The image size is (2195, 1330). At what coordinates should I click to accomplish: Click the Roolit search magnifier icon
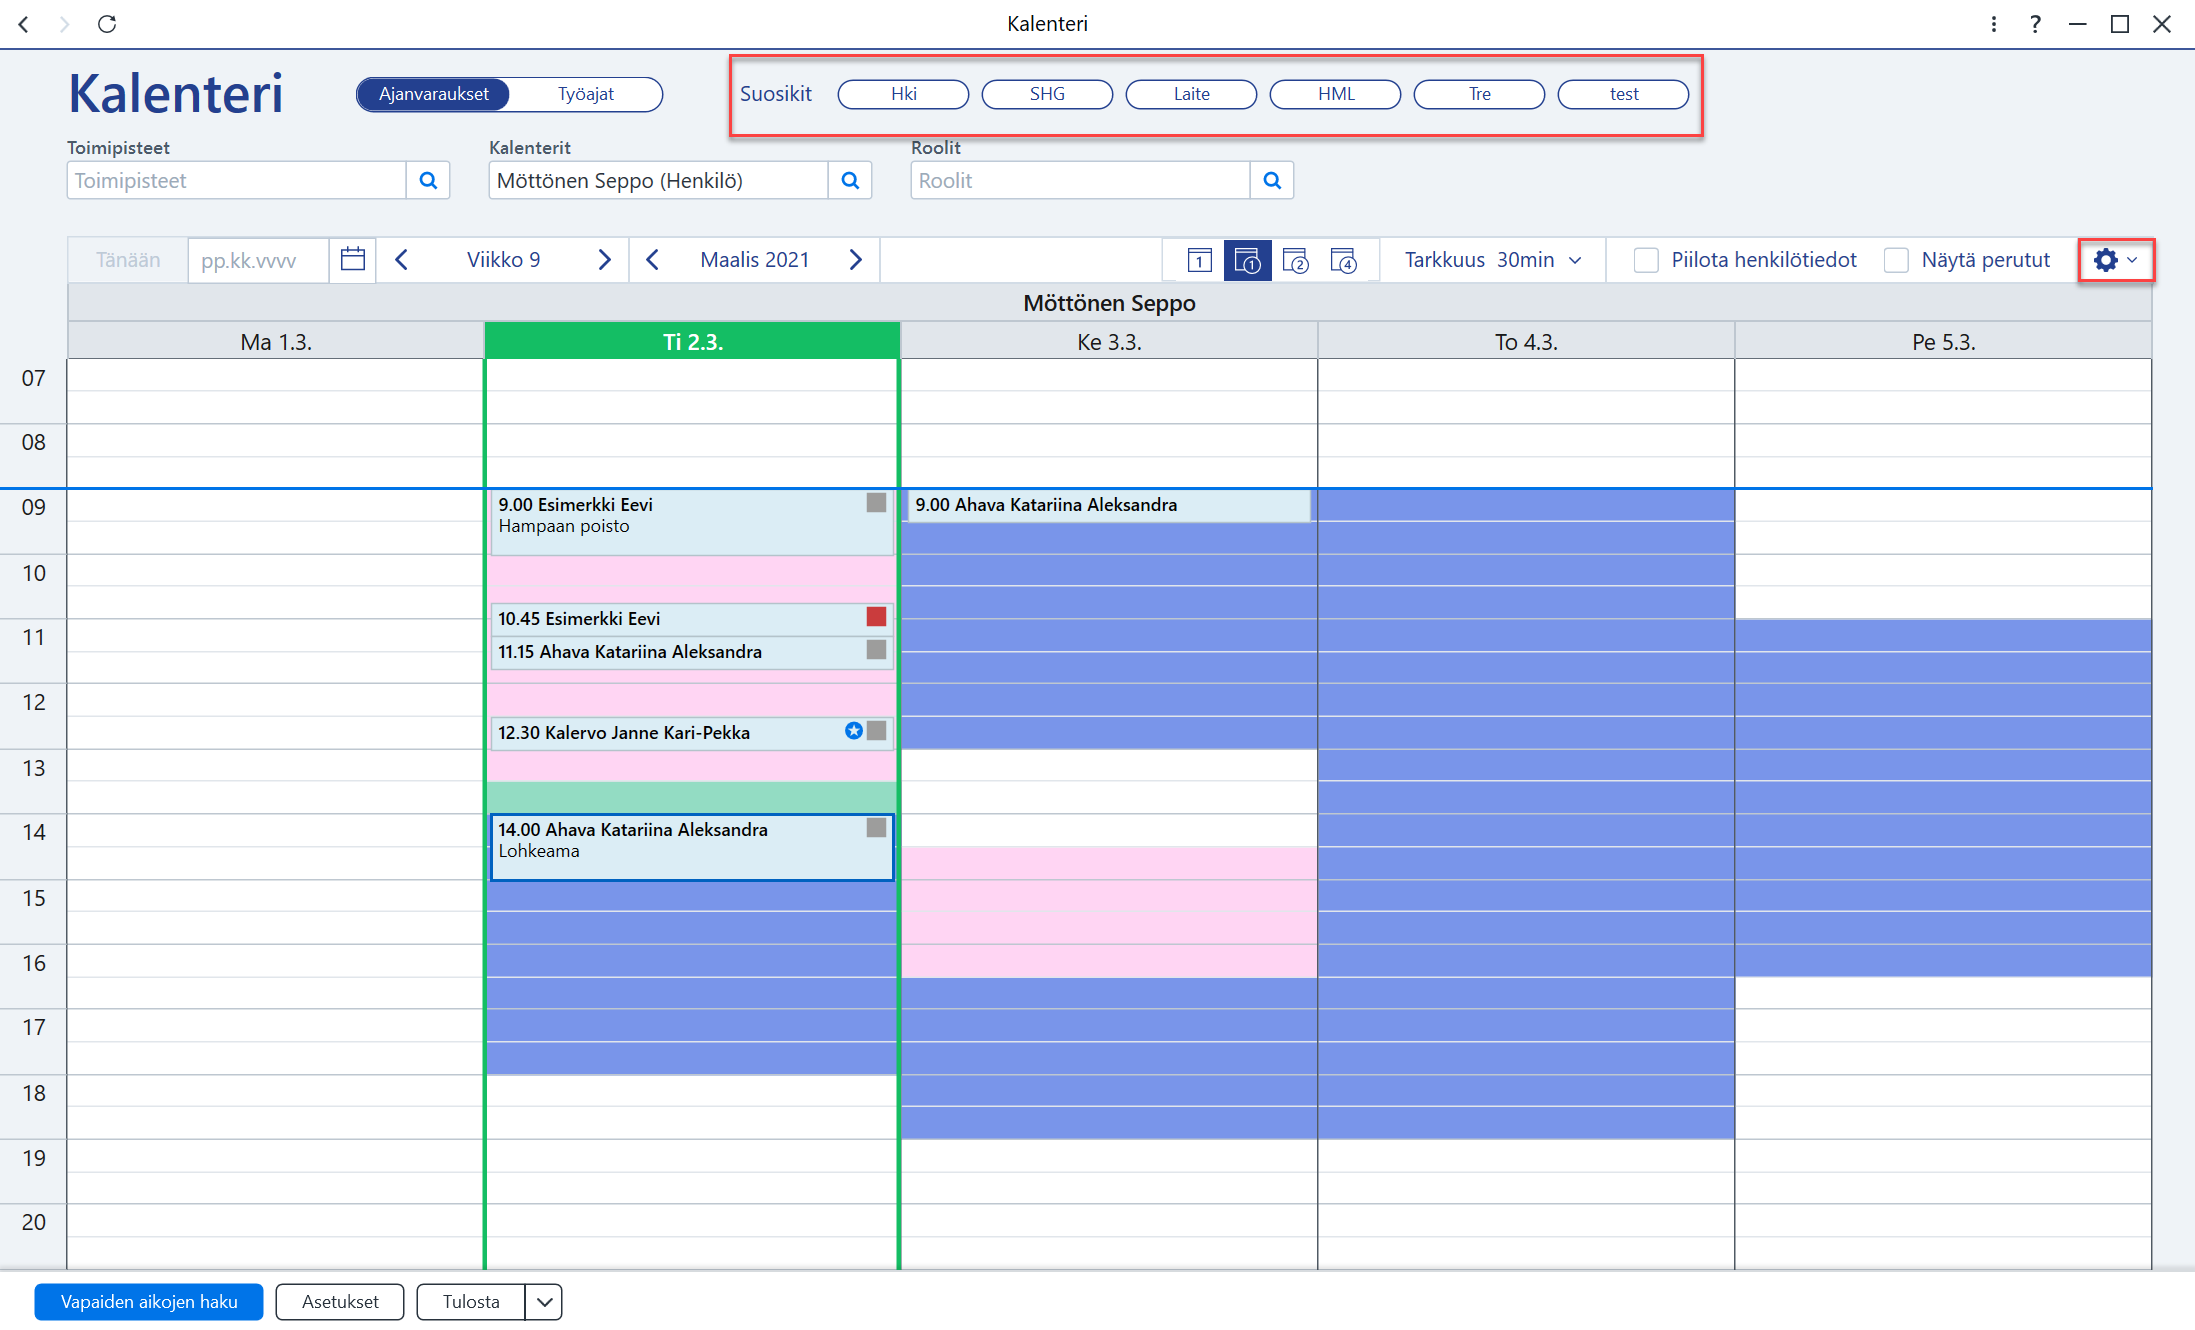(1272, 181)
